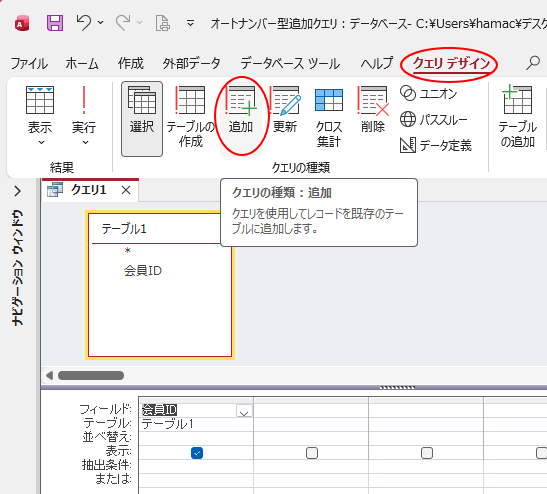The width and height of the screenshot is (547, 494).
Task: Click the horizontal scrollbar thumb
Action: (91, 375)
